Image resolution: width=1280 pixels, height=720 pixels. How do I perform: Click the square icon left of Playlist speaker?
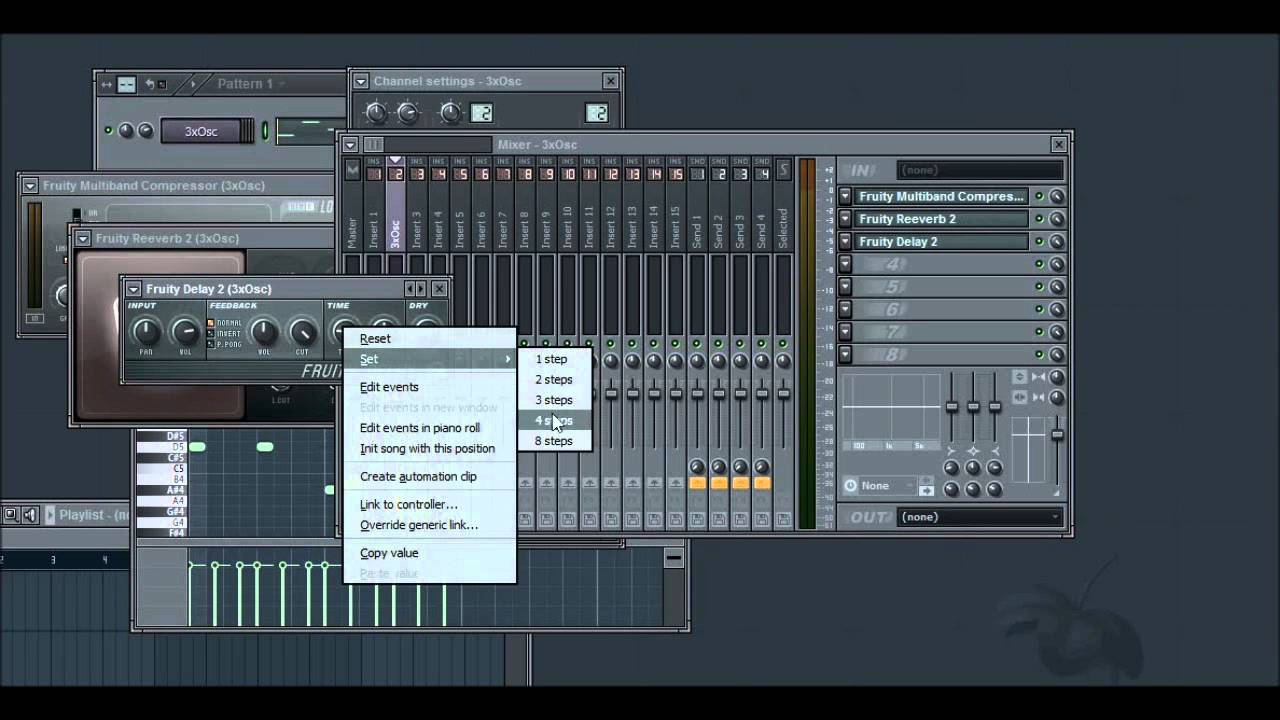(x=10, y=515)
